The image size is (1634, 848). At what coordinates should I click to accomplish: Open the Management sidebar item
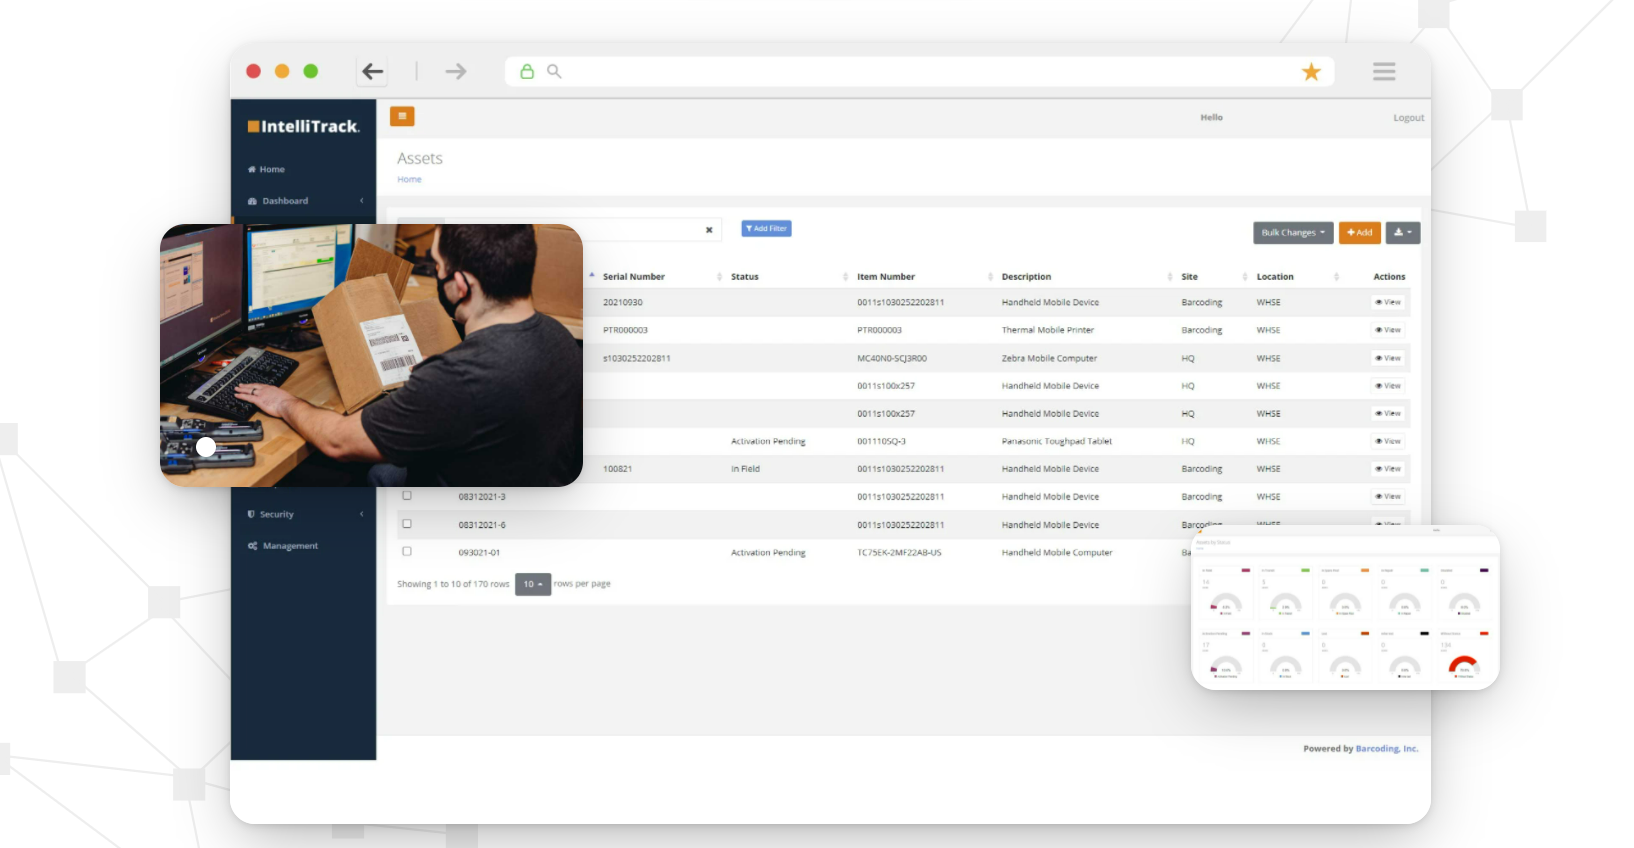[283, 546]
